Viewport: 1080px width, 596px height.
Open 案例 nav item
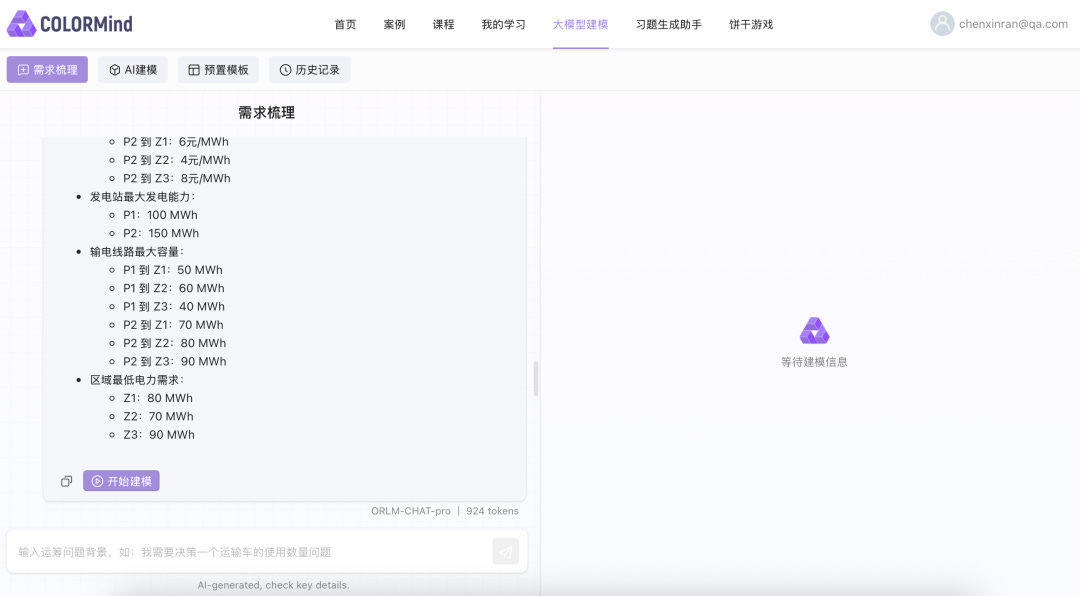[x=394, y=24]
